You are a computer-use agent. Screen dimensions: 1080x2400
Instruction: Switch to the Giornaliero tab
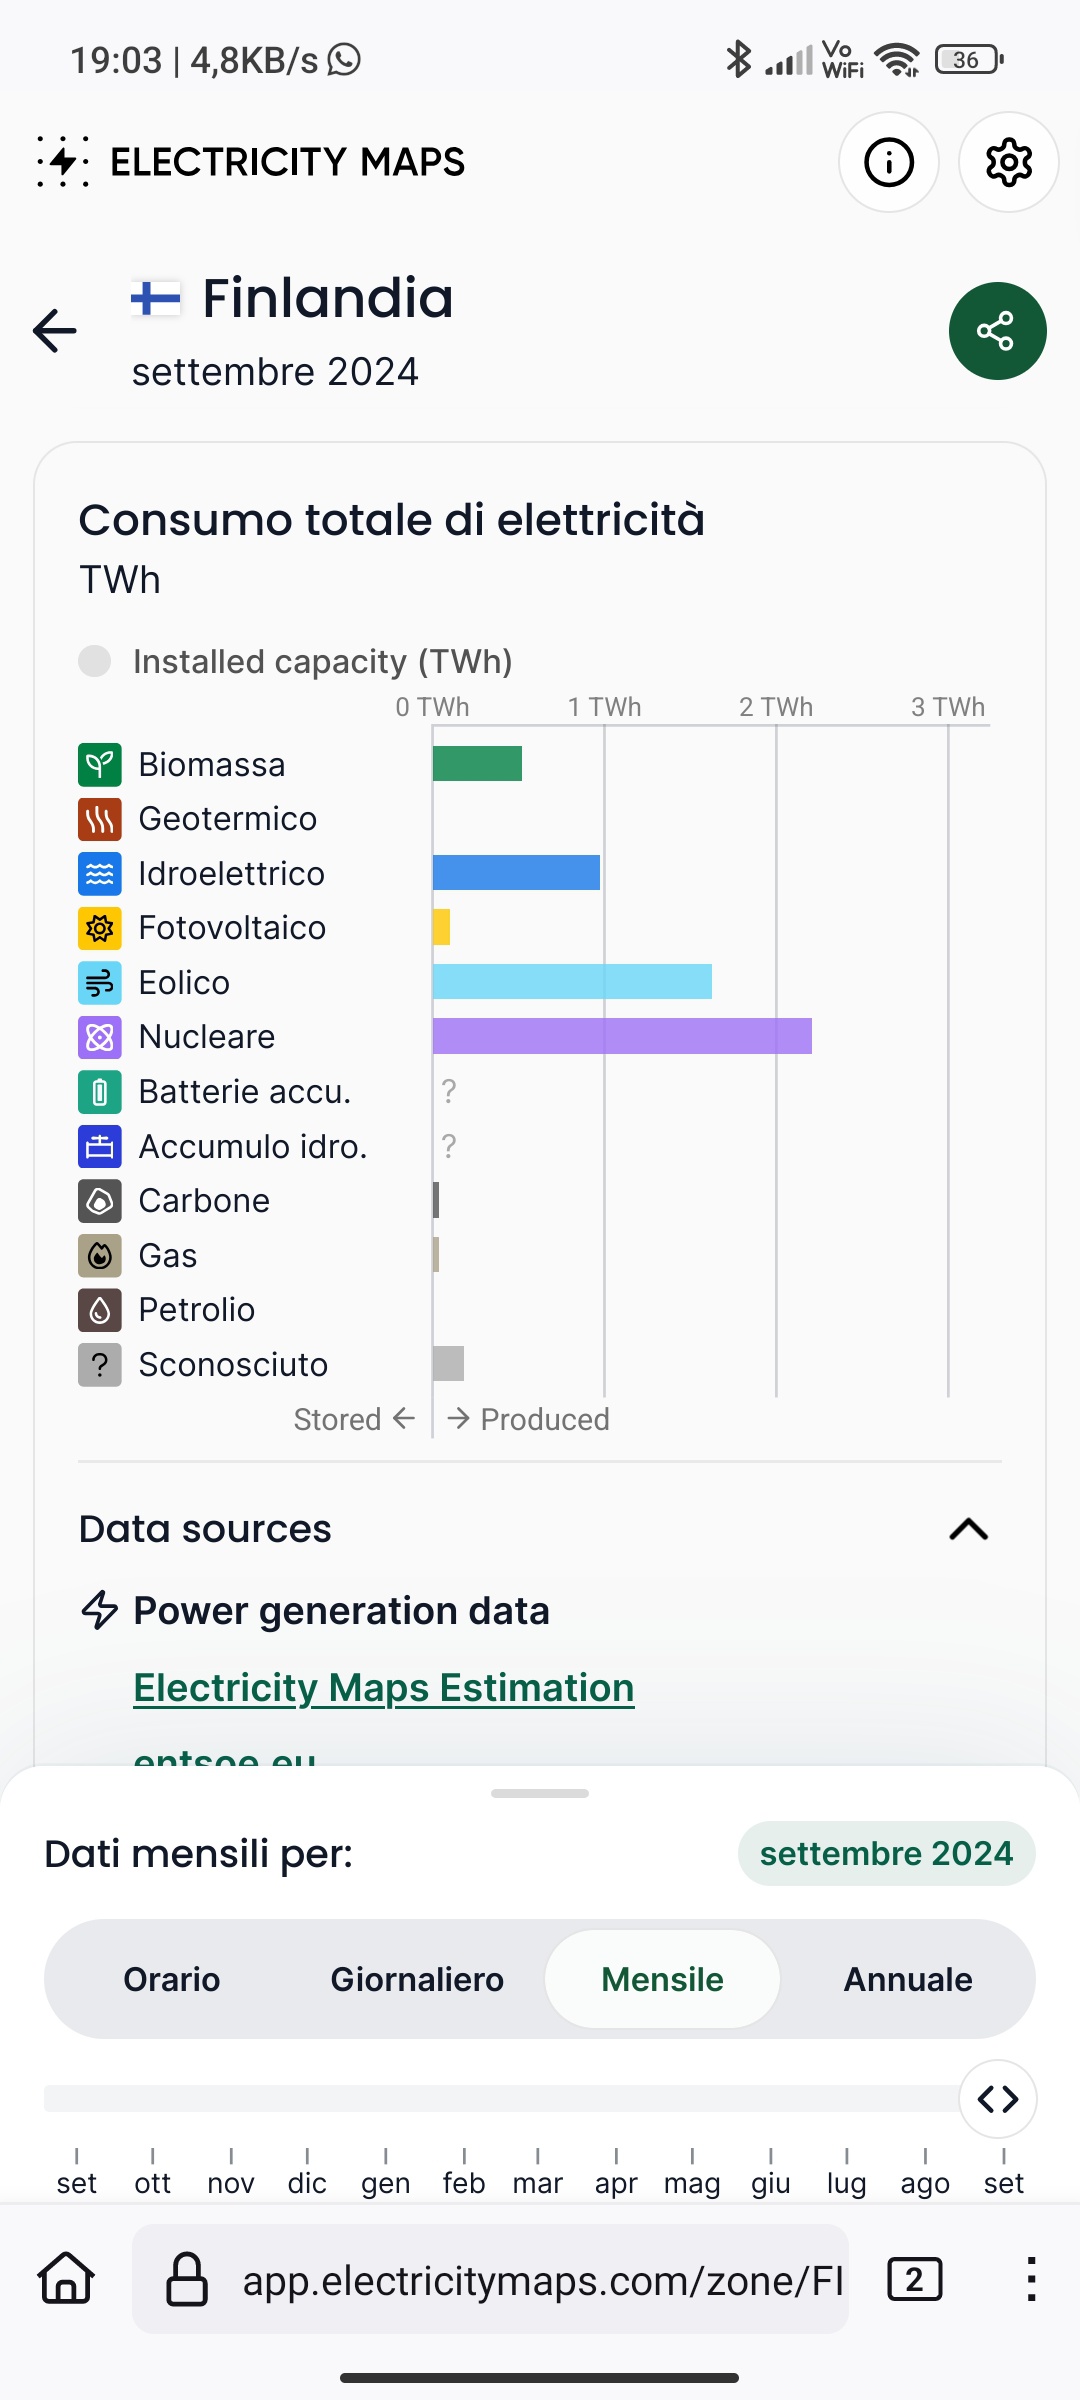point(417,1979)
